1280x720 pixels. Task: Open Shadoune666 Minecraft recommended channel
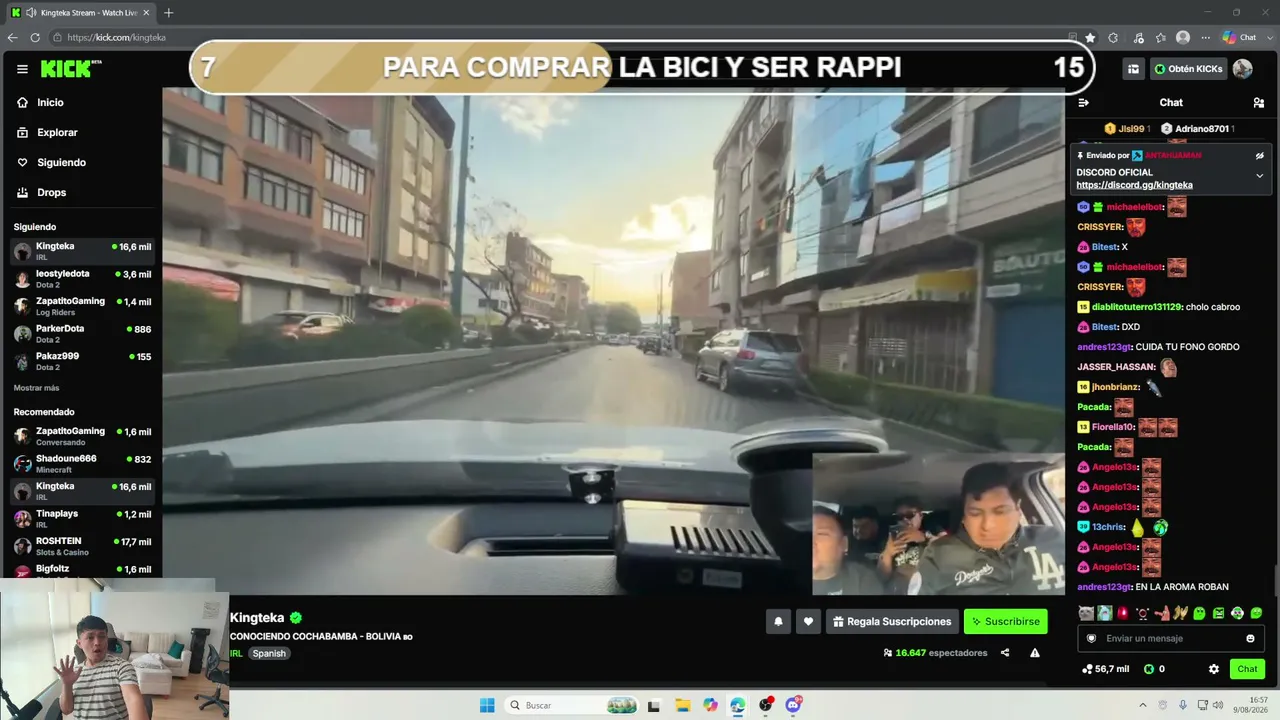click(81, 463)
